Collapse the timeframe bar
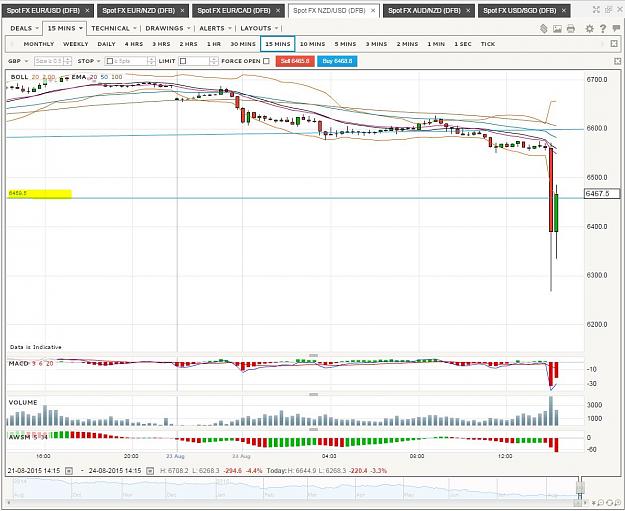Viewport: 625px width, 511px height. point(614,44)
